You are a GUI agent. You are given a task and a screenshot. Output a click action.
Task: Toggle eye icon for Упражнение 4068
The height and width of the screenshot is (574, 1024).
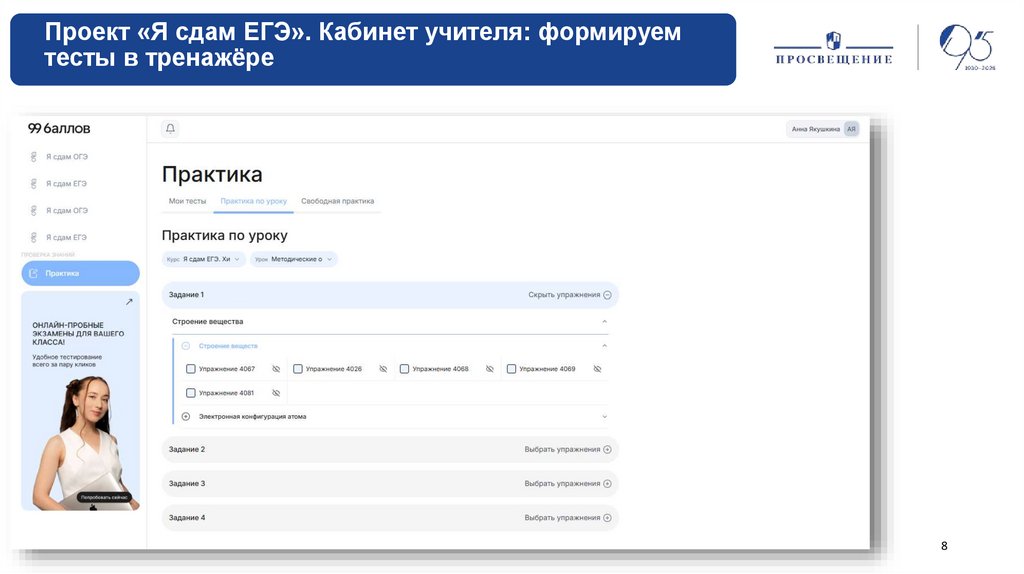point(490,369)
